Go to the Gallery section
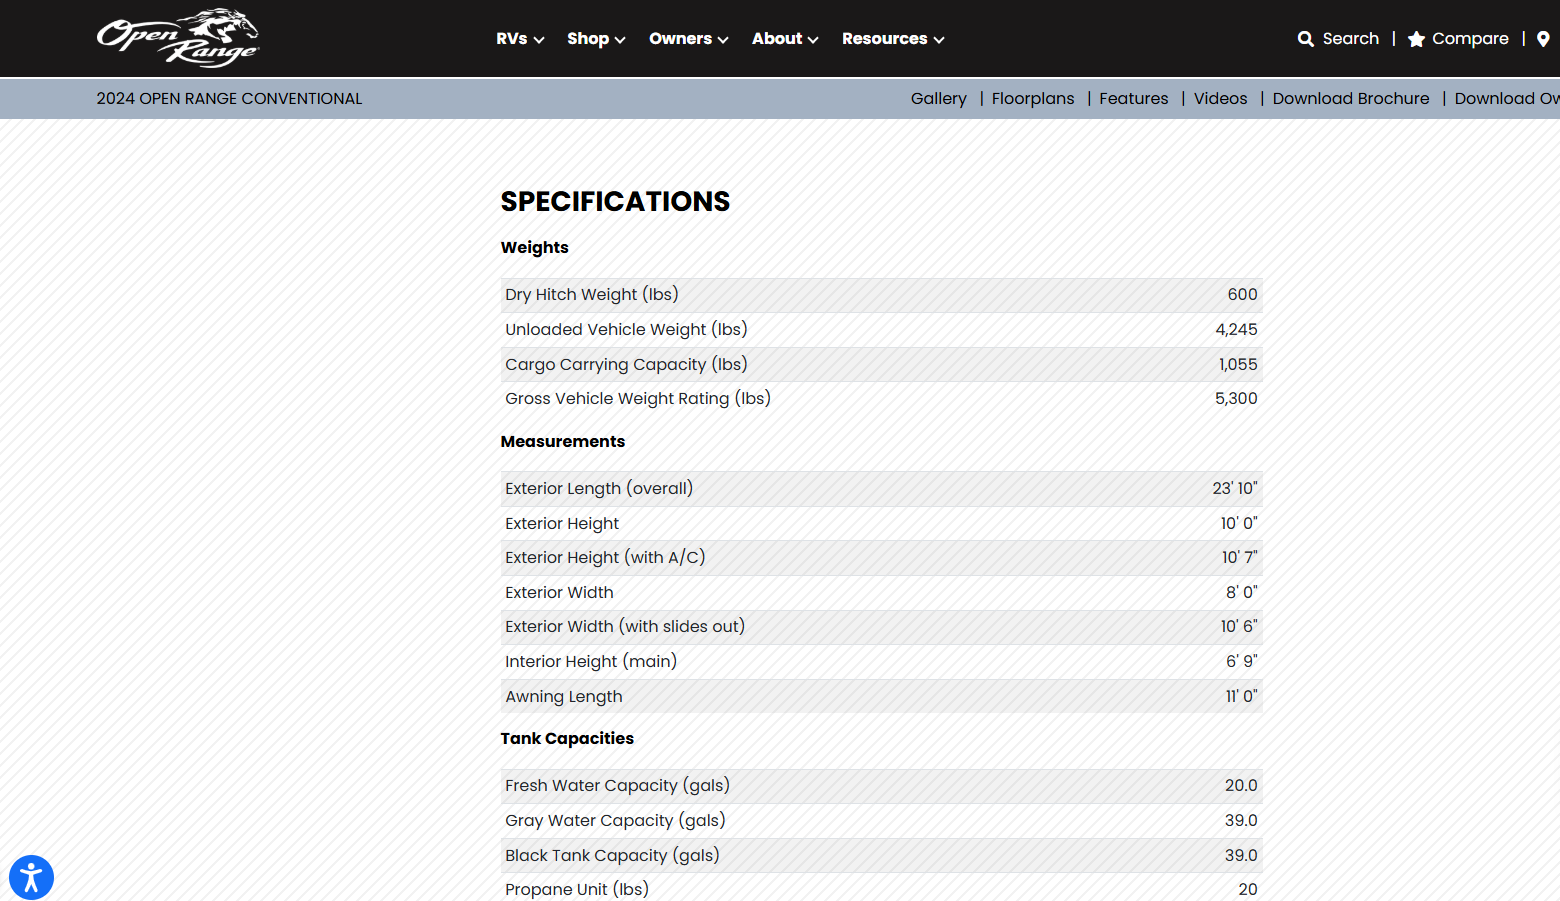Viewport: 1560px width, 901px height. [938, 98]
